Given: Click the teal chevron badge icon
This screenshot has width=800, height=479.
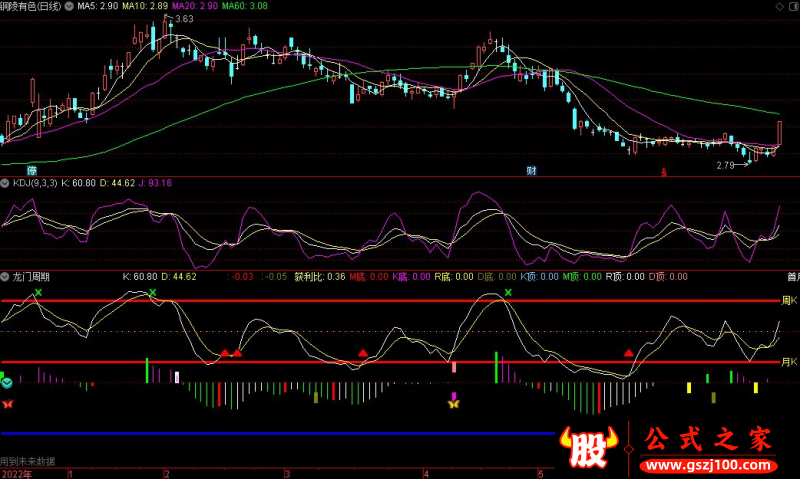Looking at the screenshot, I should tap(6, 382).
